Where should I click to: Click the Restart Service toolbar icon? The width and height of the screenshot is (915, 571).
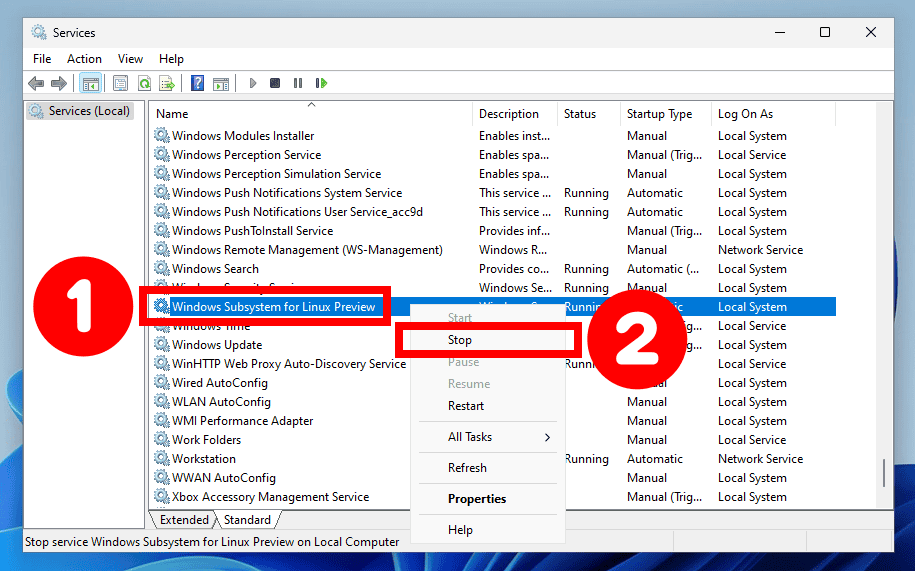click(x=321, y=83)
